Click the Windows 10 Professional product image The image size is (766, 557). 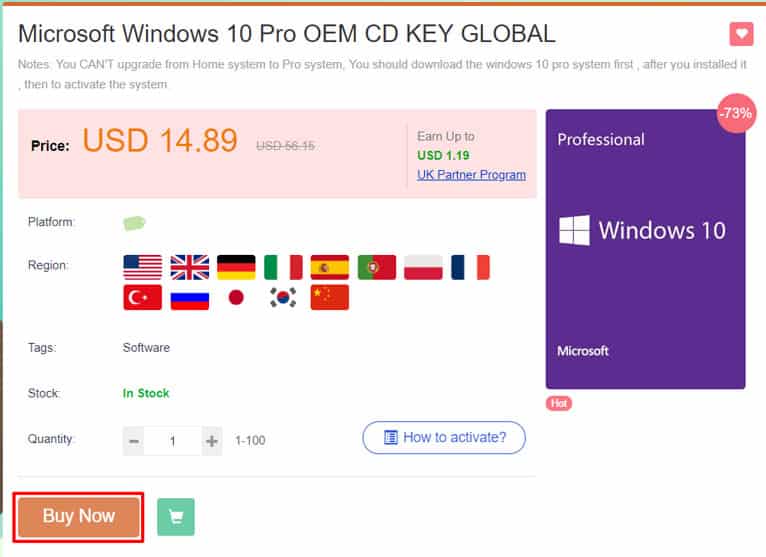[645, 249]
